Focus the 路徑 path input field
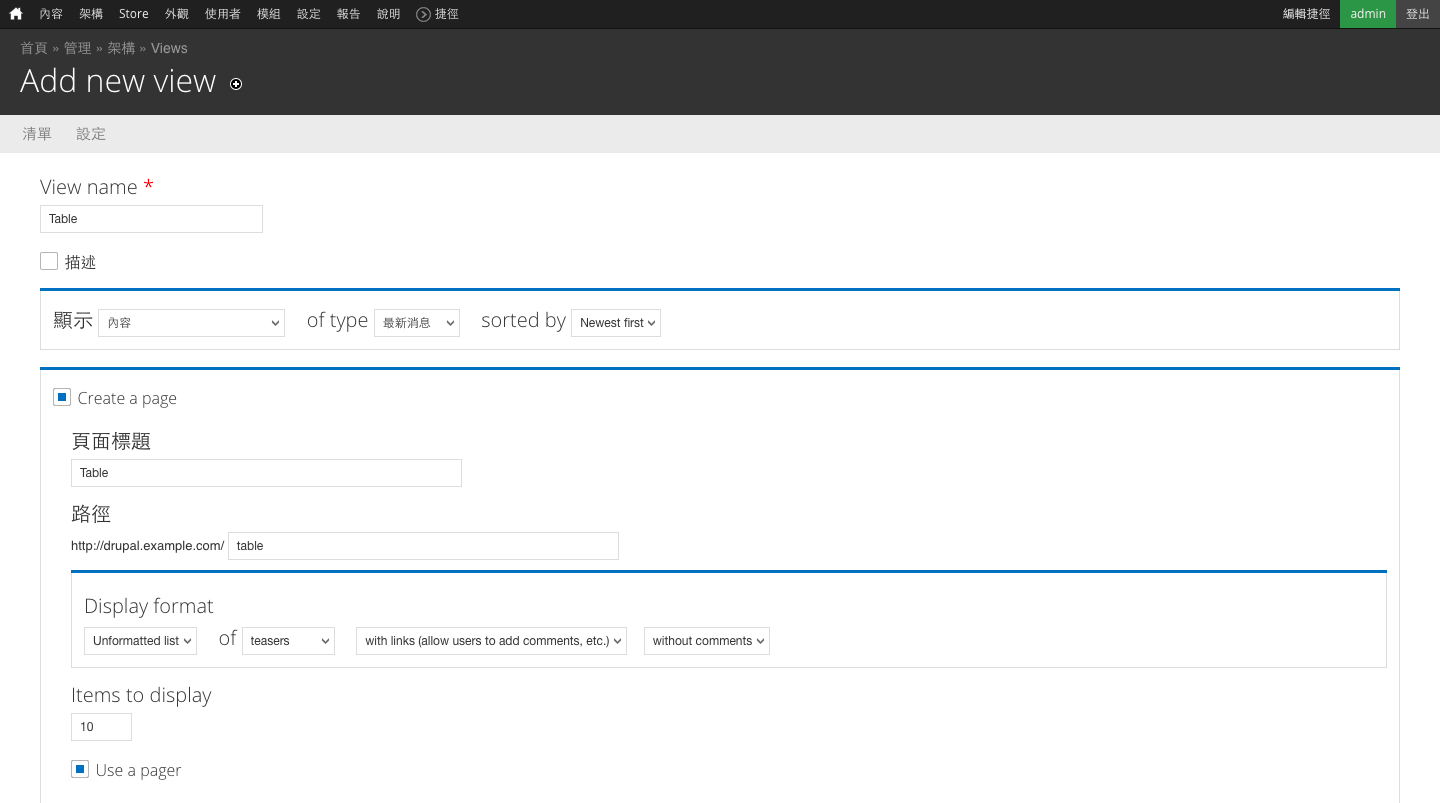The image size is (1440, 803). pyautogui.click(x=423, y=546)
